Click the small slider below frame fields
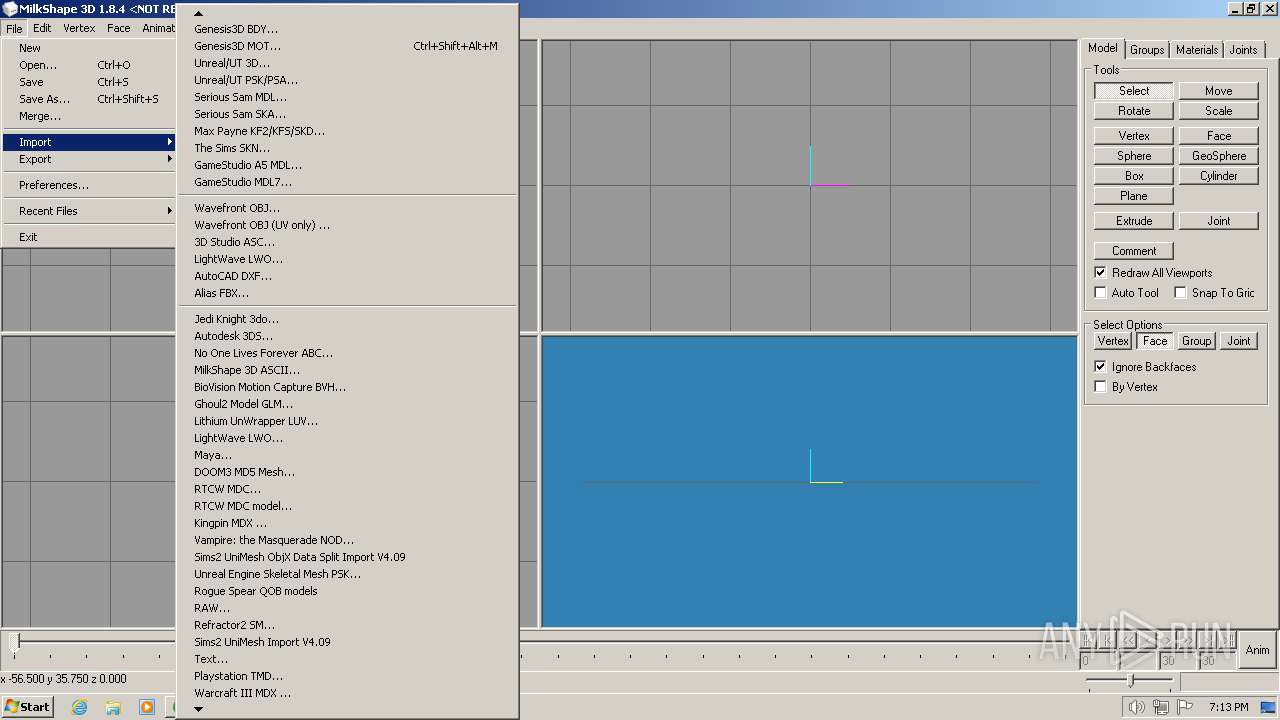 tap(1130, 681)
